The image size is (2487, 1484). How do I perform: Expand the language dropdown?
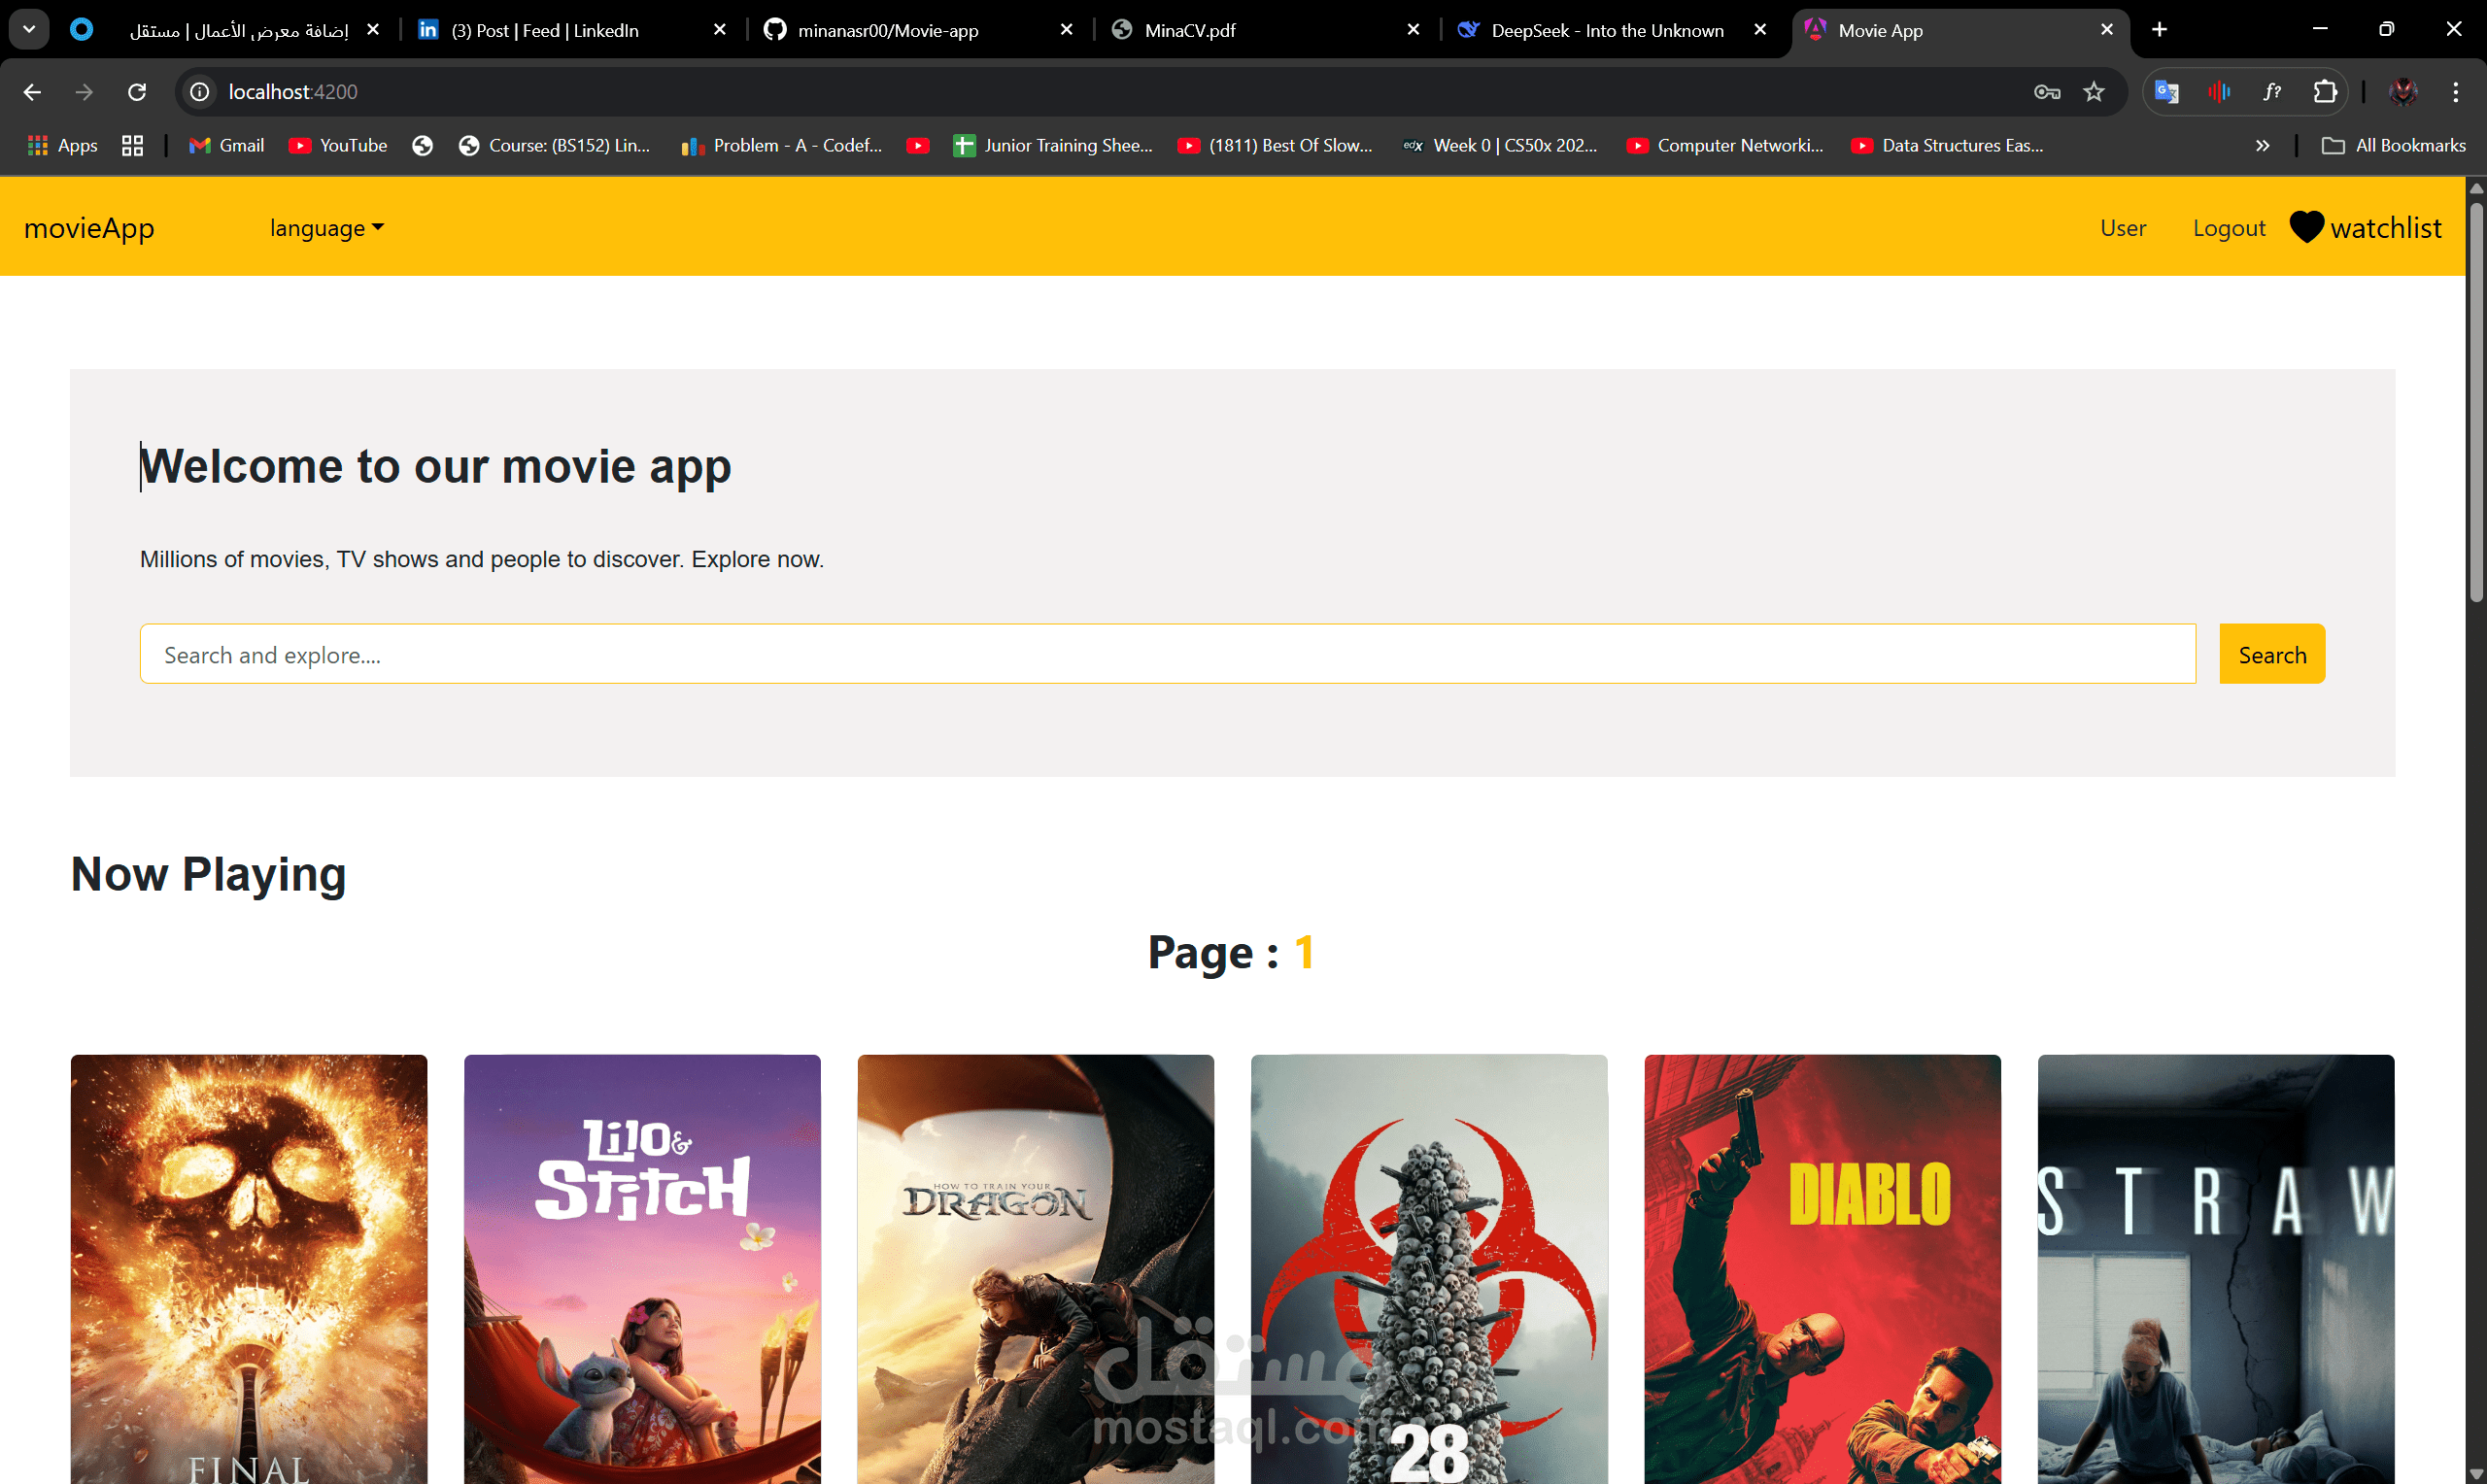327,228
